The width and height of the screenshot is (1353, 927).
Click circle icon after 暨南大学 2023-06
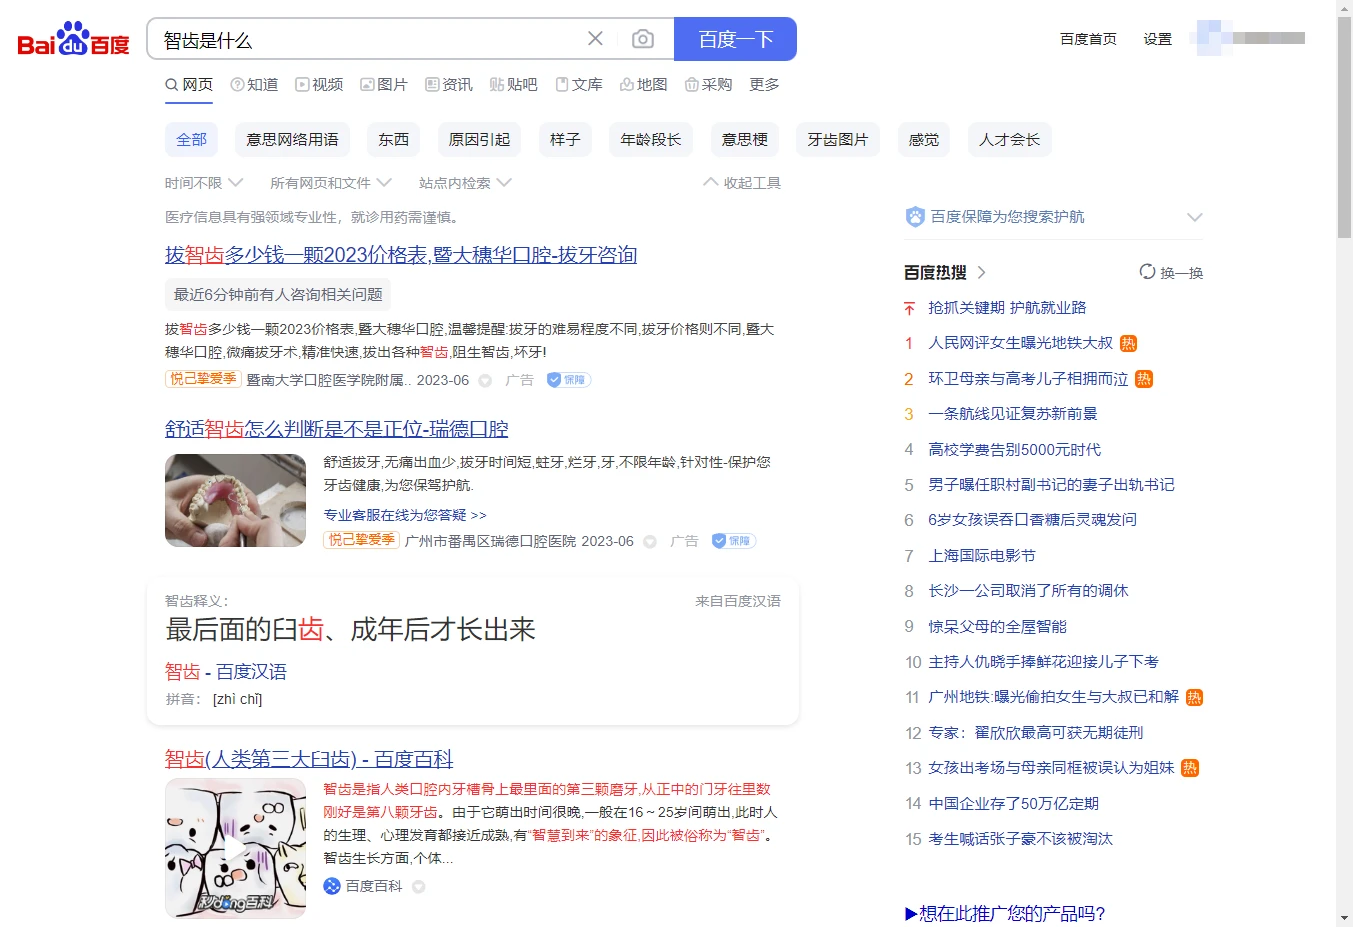point(485,381)
